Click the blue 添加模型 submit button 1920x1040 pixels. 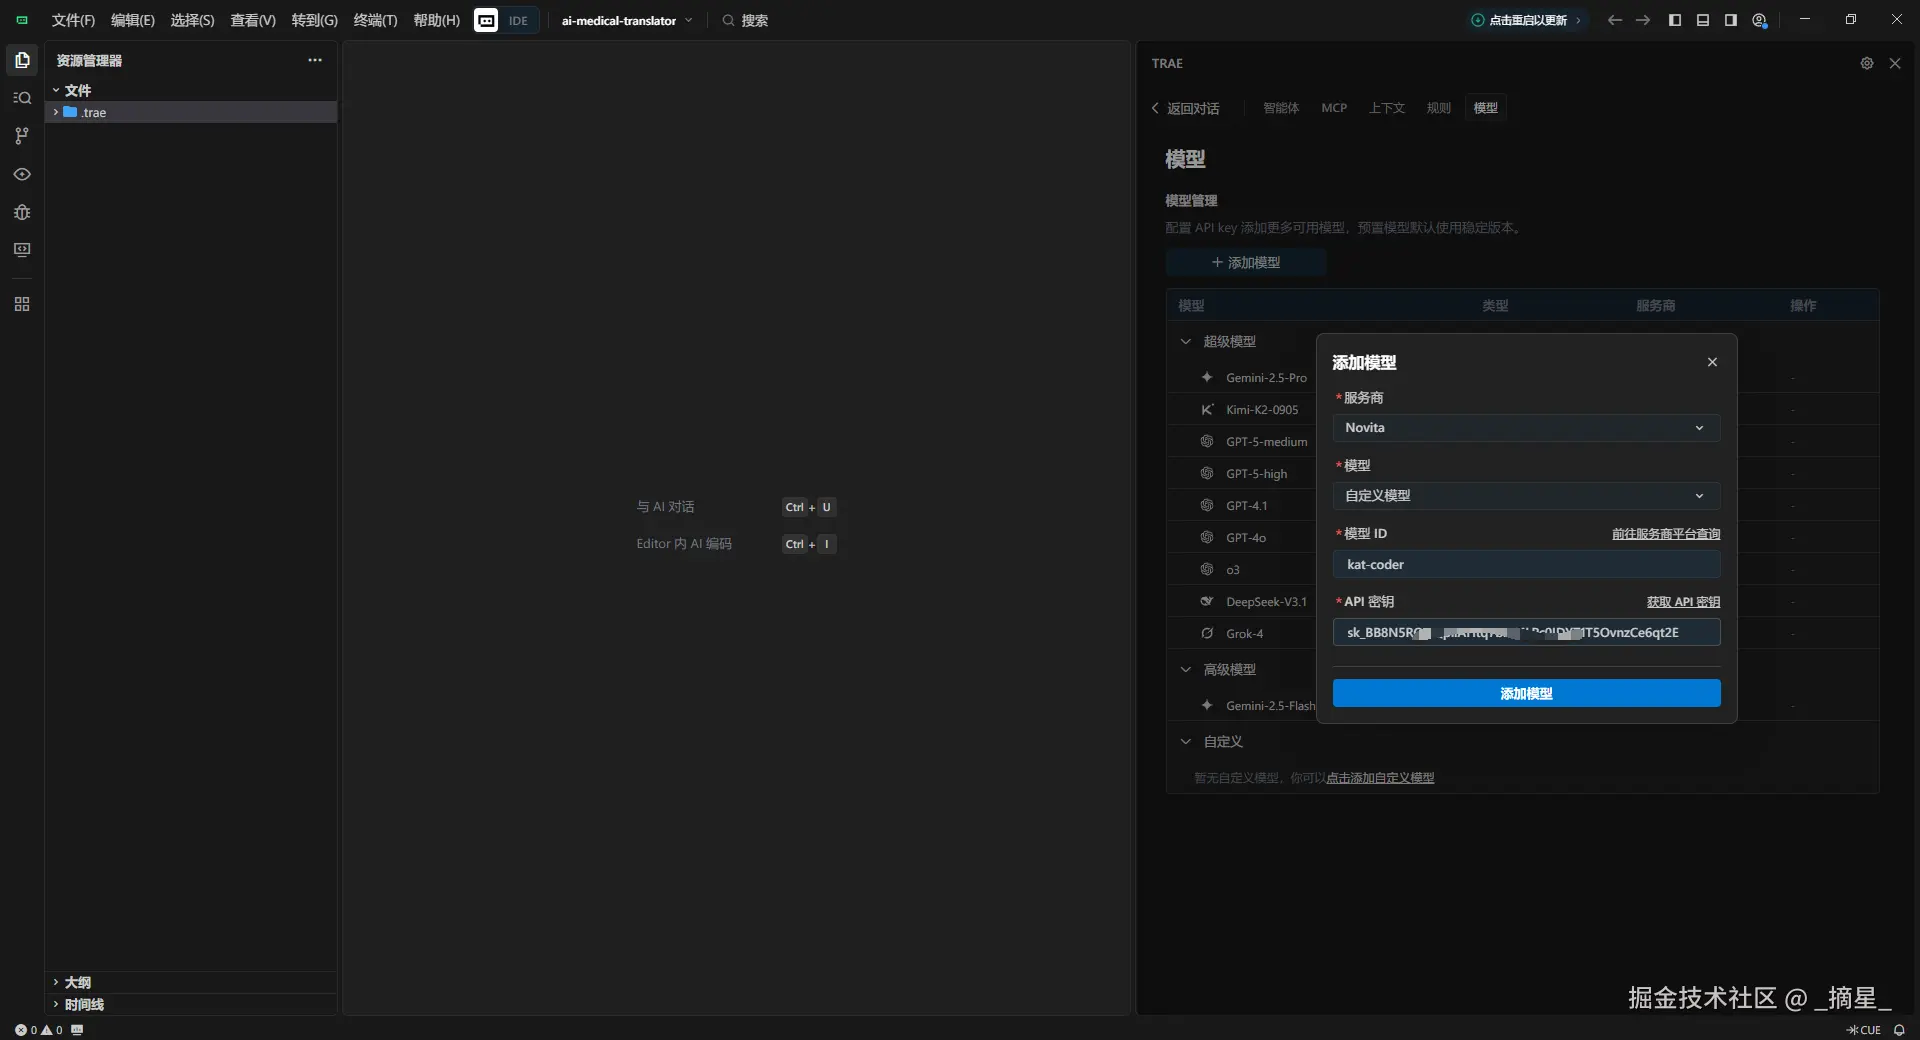pos(1526,693)
